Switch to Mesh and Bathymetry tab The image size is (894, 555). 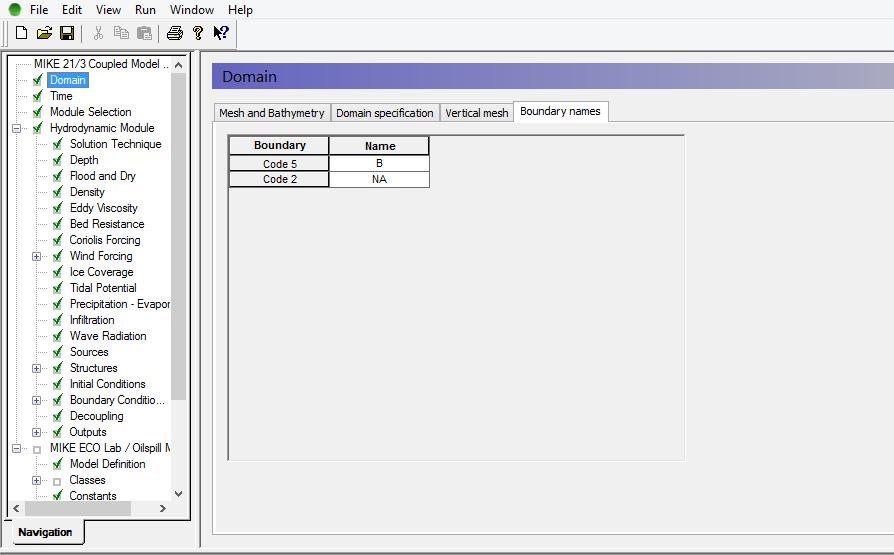272,113
